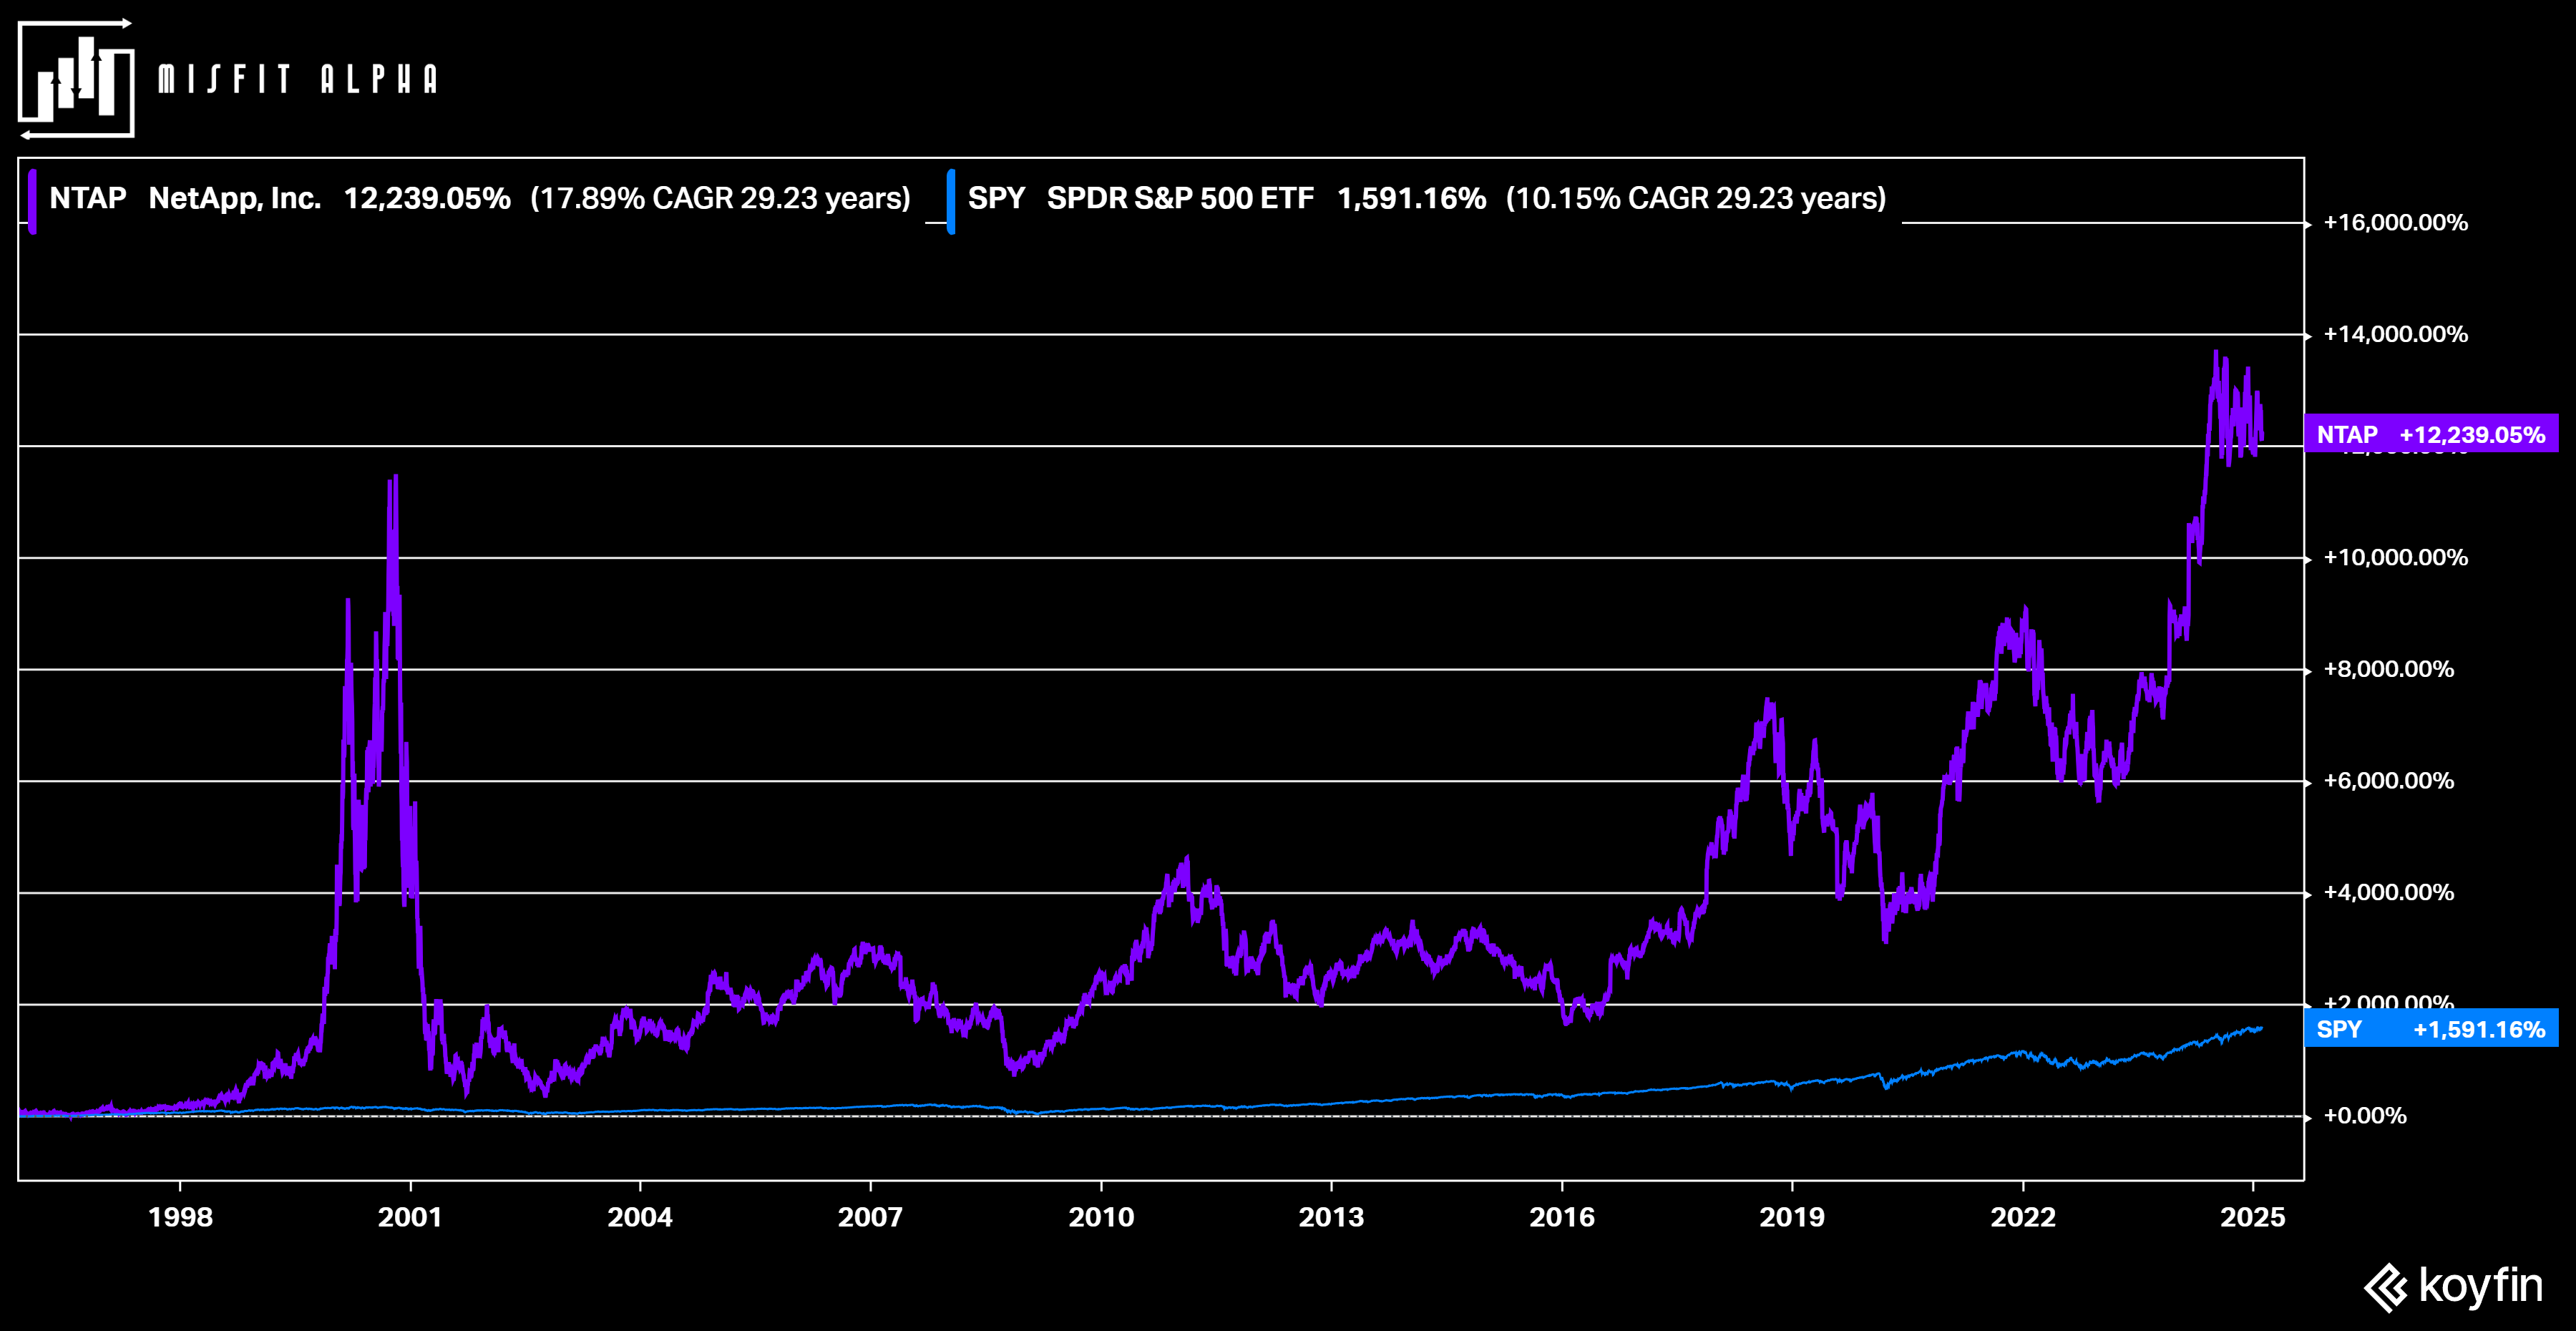Click the 2013 x-axis label
Viewport: 2576px width, 1331px height.
point(1331,1217)
